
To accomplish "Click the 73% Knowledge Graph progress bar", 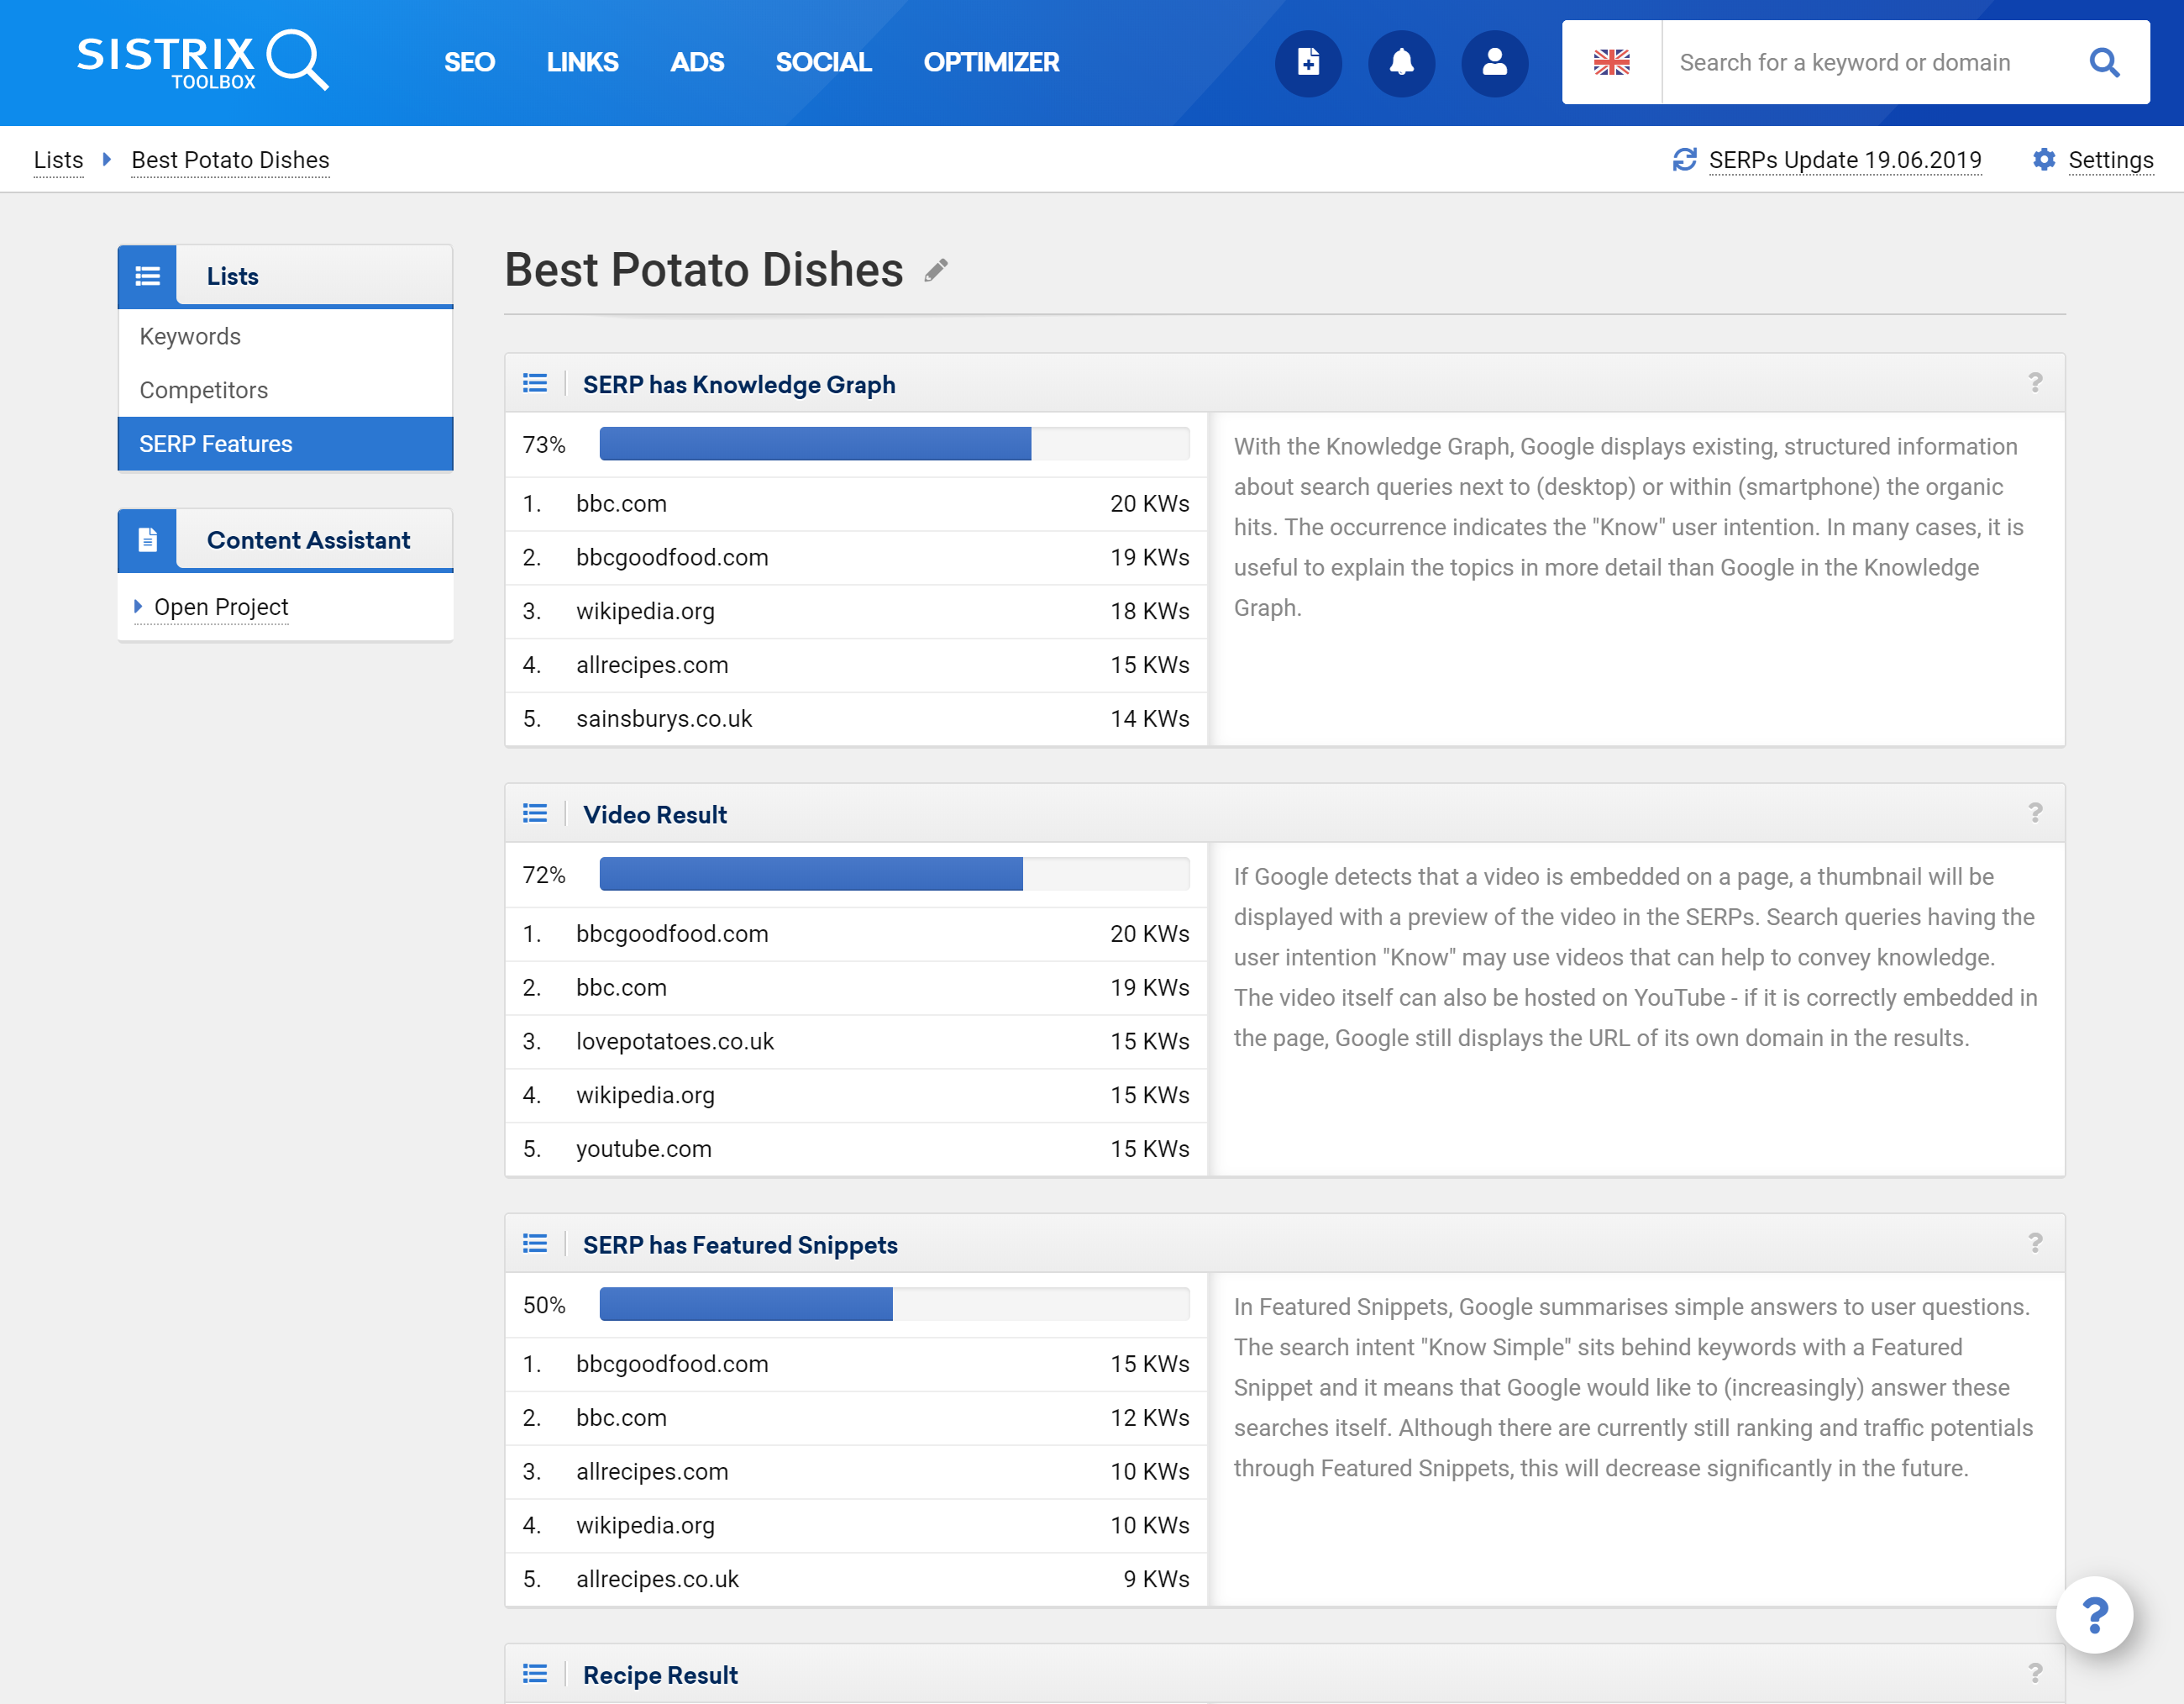I will click(894, 444).
